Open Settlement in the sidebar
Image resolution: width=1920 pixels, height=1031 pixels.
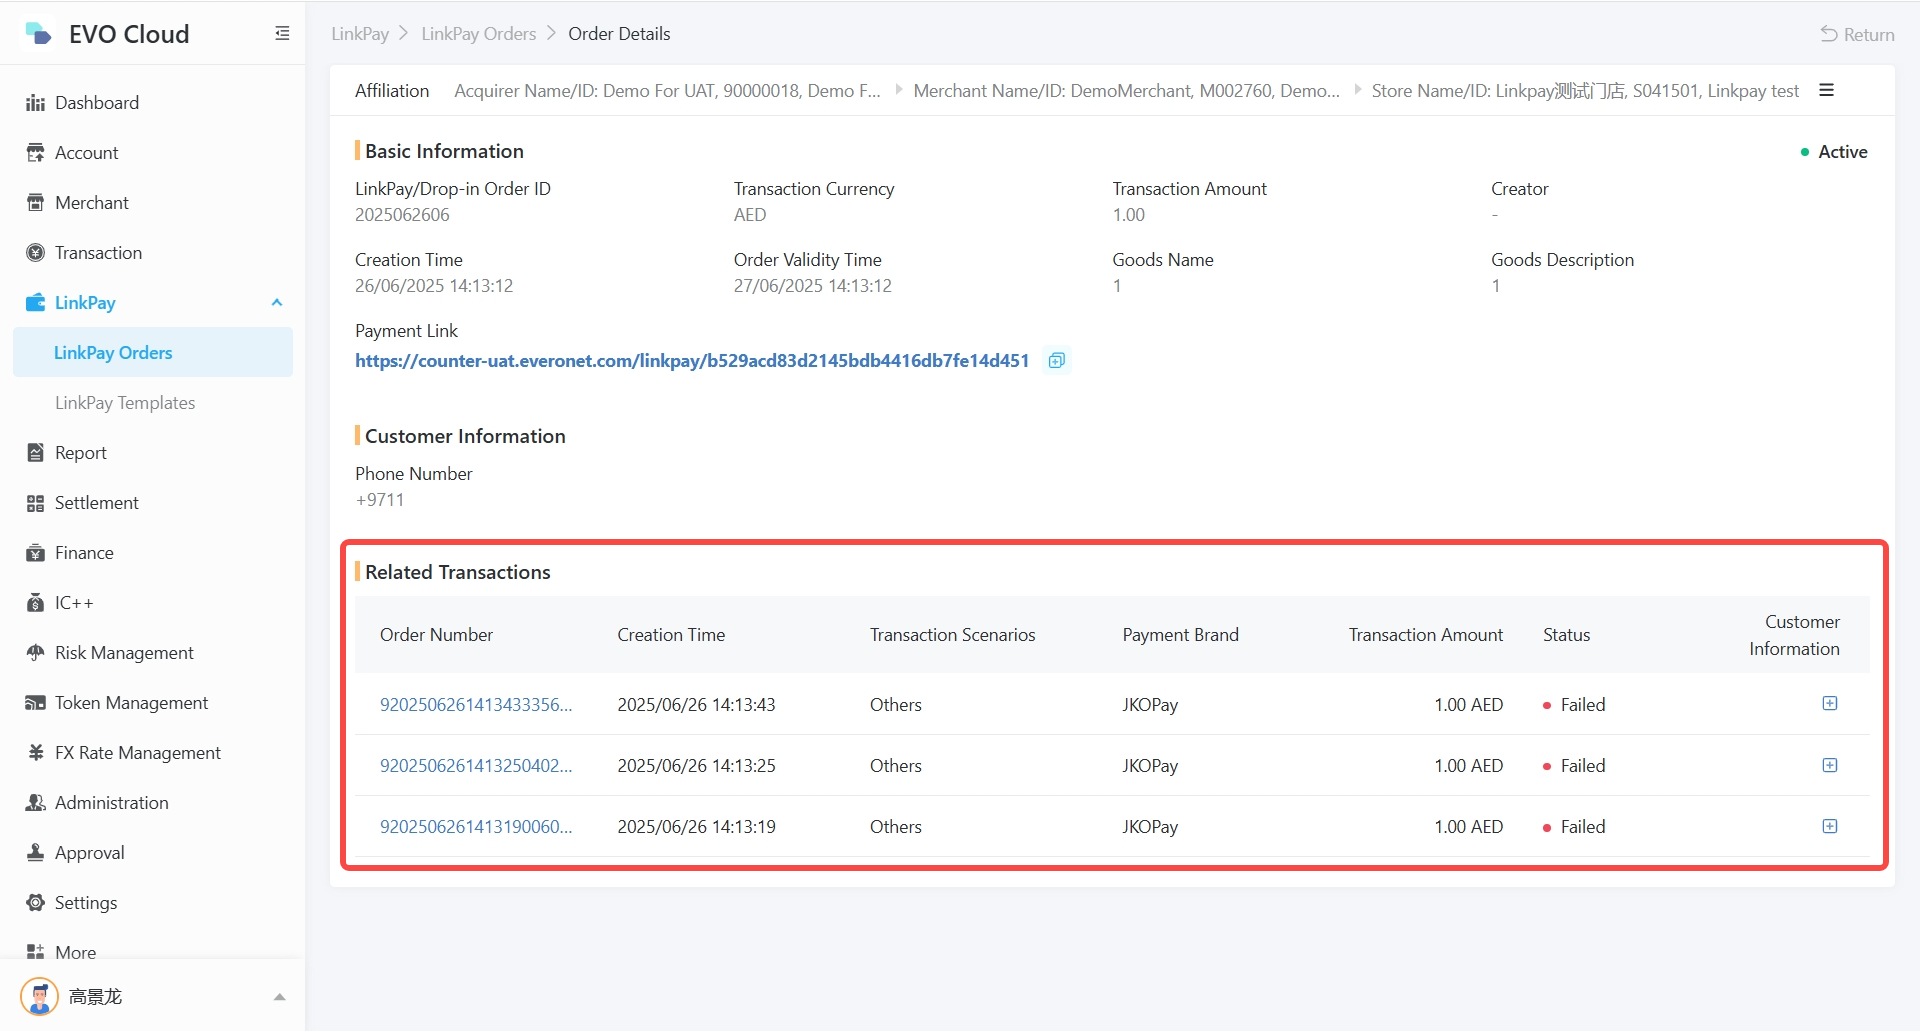tap(96, 503)
